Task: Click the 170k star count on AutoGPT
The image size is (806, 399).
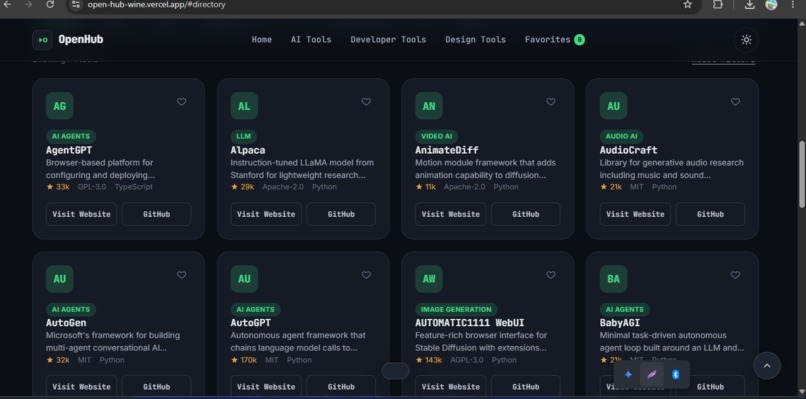Action: coord(244,360)
